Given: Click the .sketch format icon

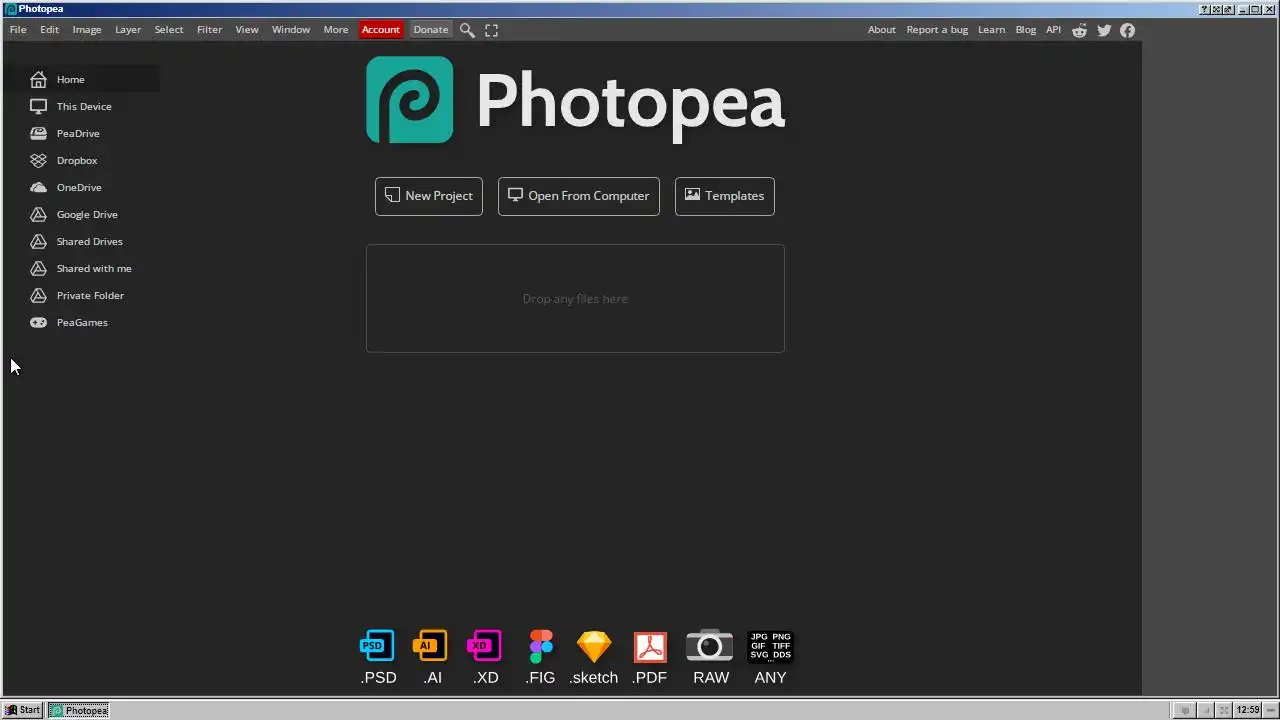Looking at the screenshot, I should pyautogui.click(x=594, y=657).
